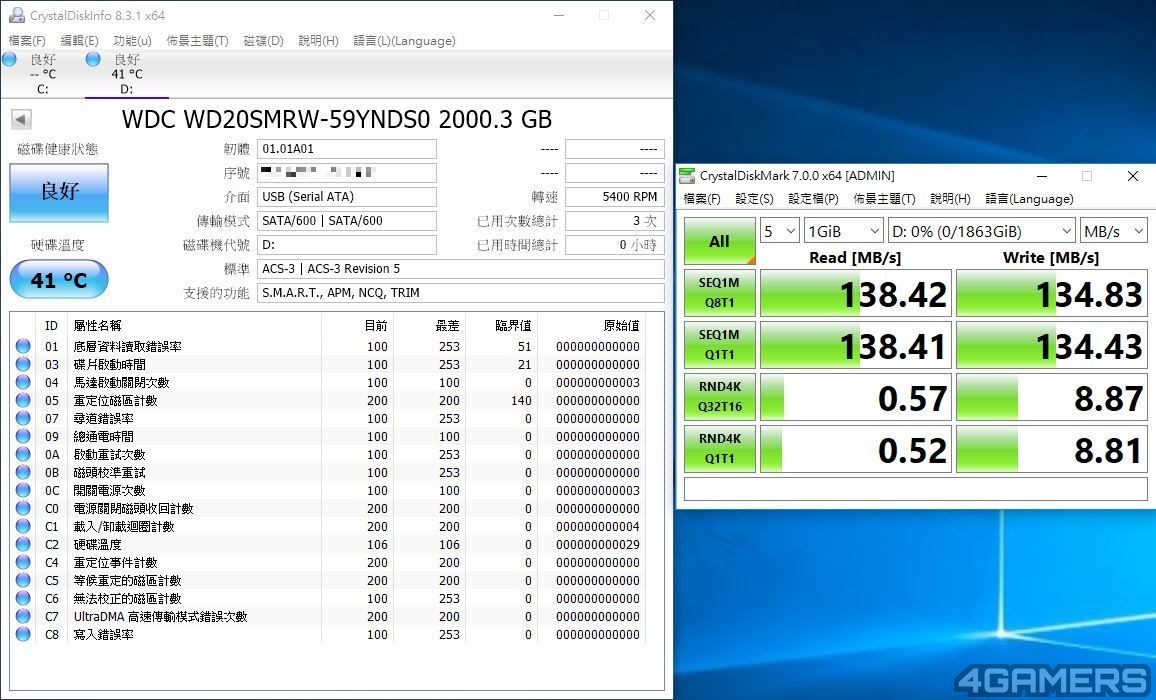Image resolution: width=1156 pixels, height=700 pixels.
Task: Open test count dropdown showing 5
Action: [780, 232]
